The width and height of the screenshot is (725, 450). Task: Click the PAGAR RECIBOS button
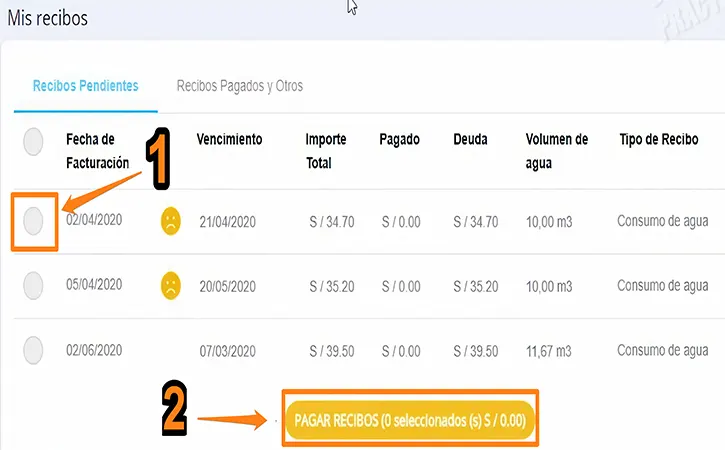pyautogui.click(x=410, y=420)
